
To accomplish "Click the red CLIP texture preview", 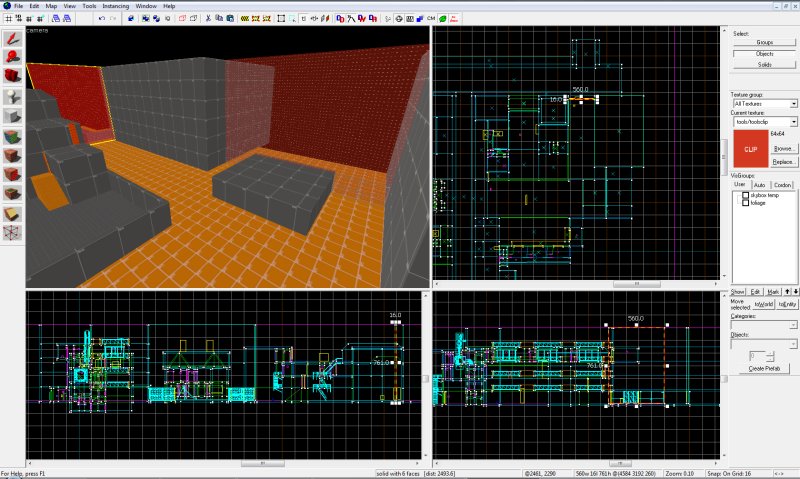I will [x=751, y=149].
